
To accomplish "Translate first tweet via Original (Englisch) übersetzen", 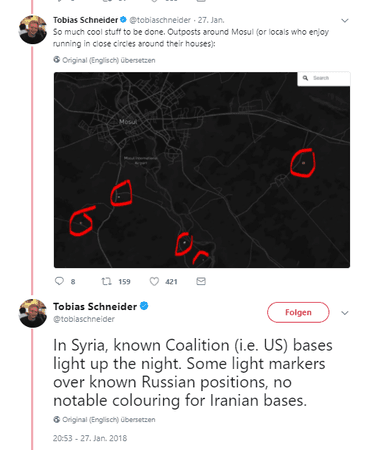I will point(109,60).
